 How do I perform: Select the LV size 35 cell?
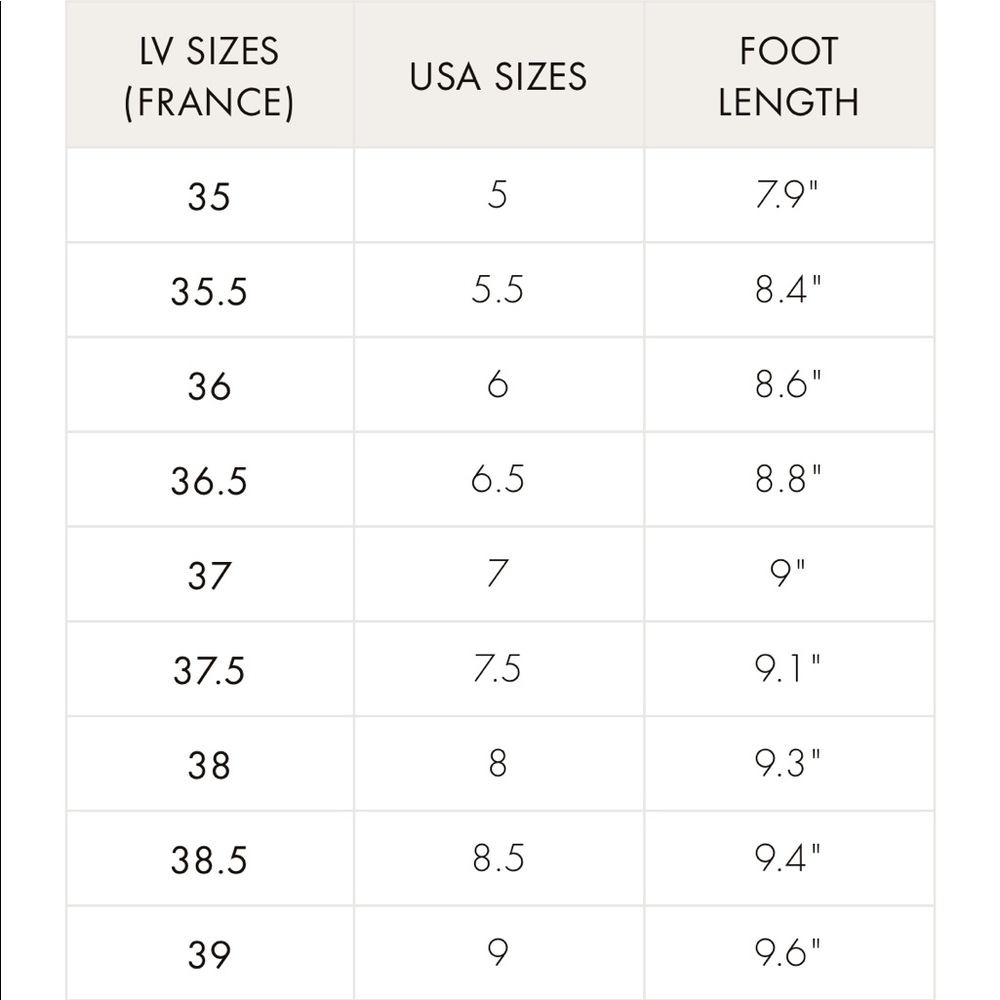(x=210, y=195)
